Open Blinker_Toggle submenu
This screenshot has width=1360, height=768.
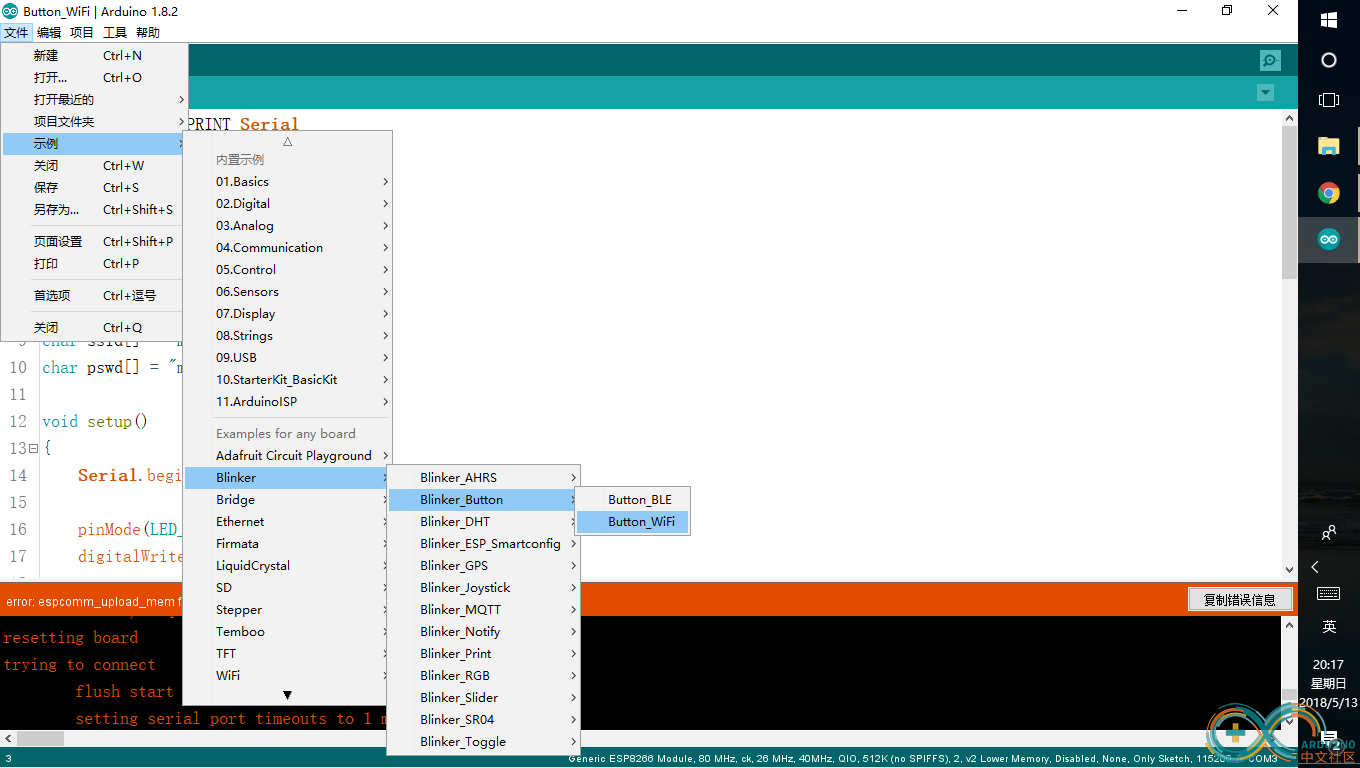[x=484, y=742]
